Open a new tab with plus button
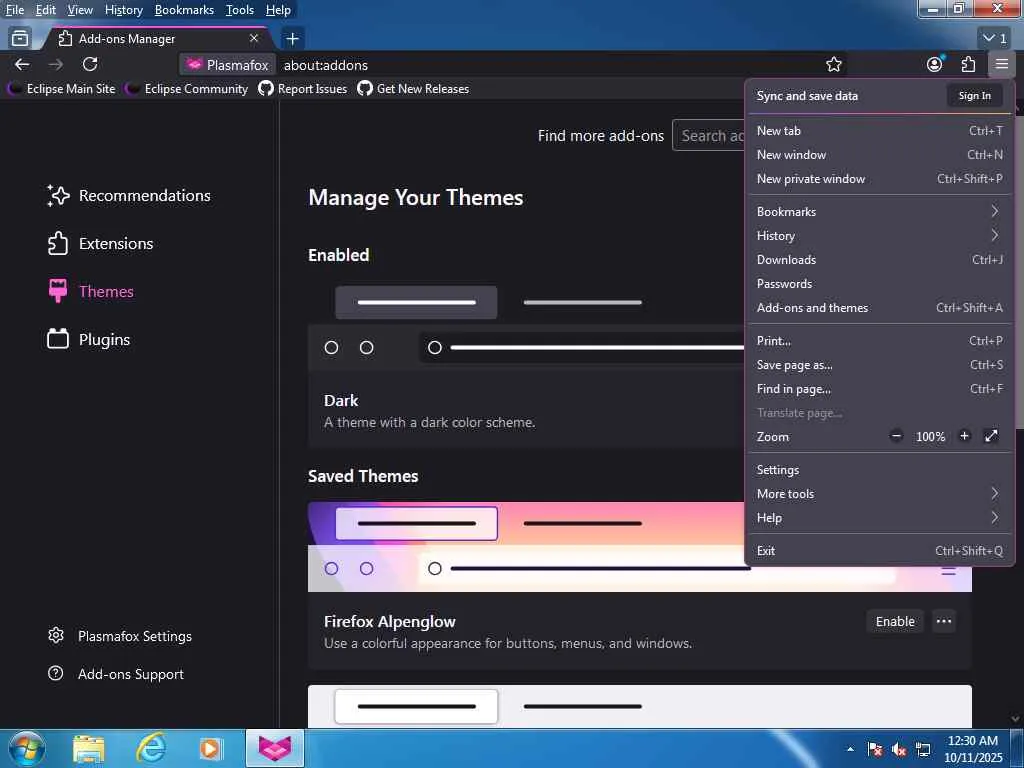Image resolution: width=1024 pixels, height=768 pixels. click(x=293, y=39)
